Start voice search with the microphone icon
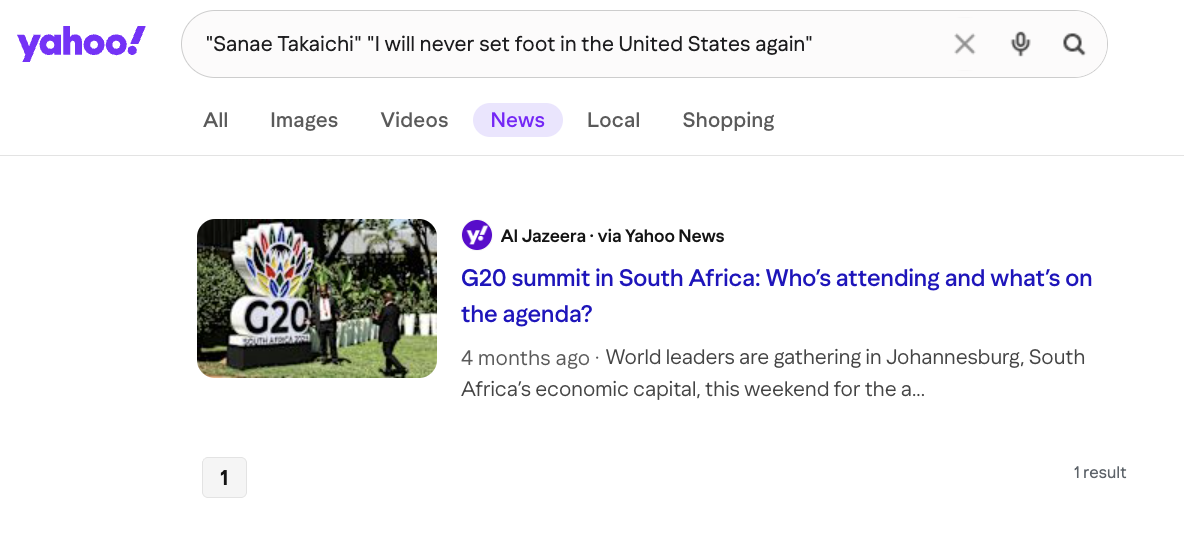The width and height of the screenshot is (1184, 536). (1020, 44)
